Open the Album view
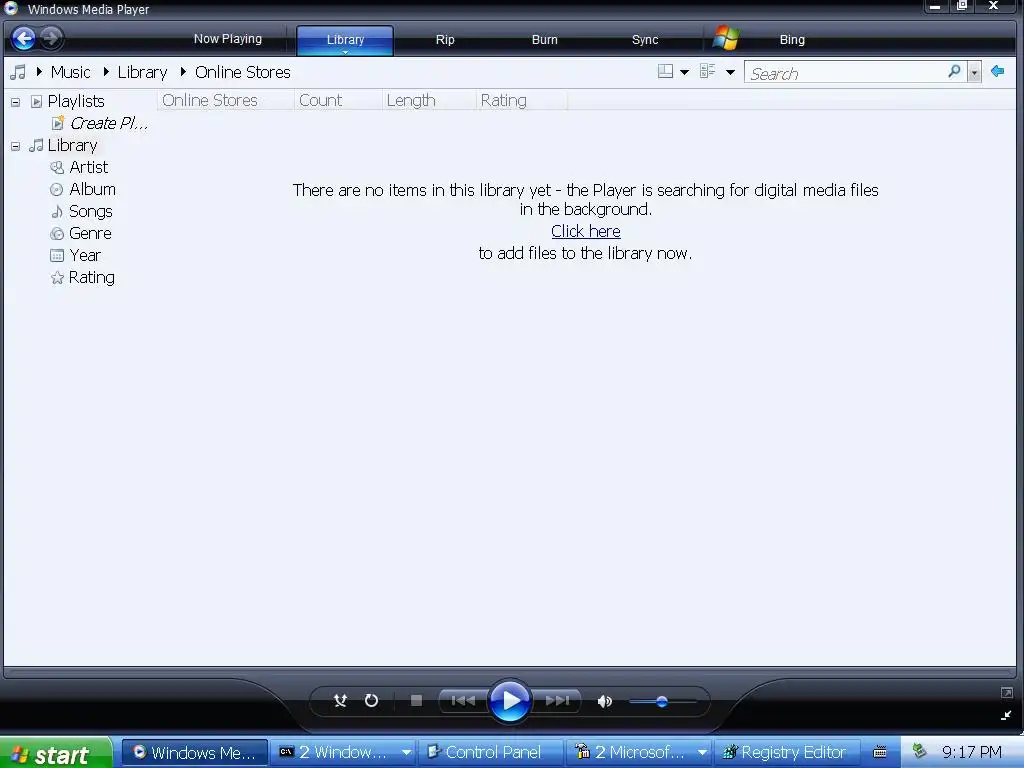 92,189
